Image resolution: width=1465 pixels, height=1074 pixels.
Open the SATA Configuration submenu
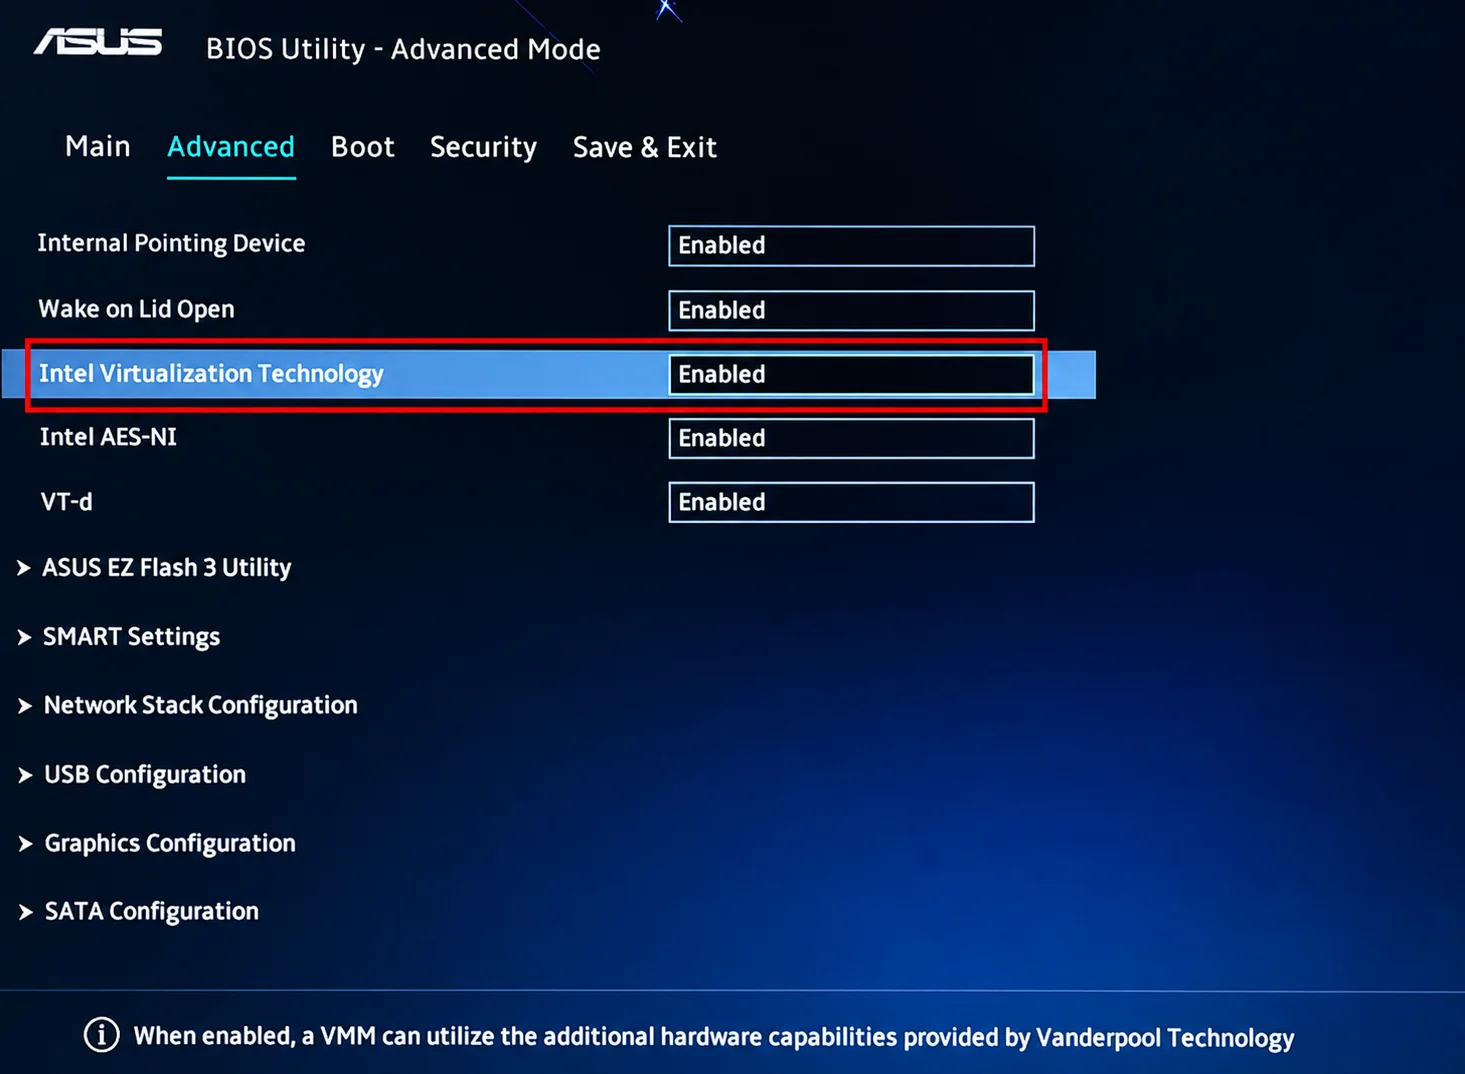coord(152,911)
